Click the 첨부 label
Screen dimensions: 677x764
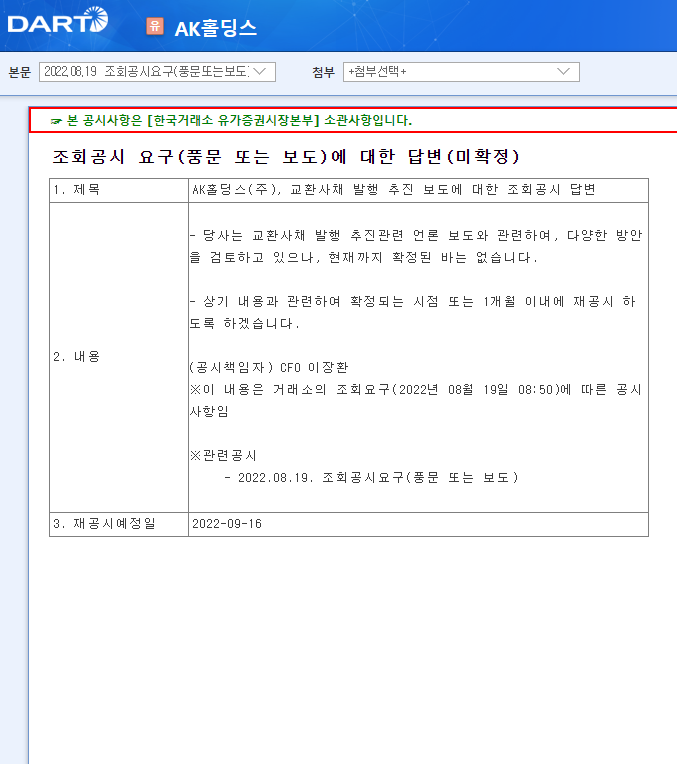(x=324, y=72)
